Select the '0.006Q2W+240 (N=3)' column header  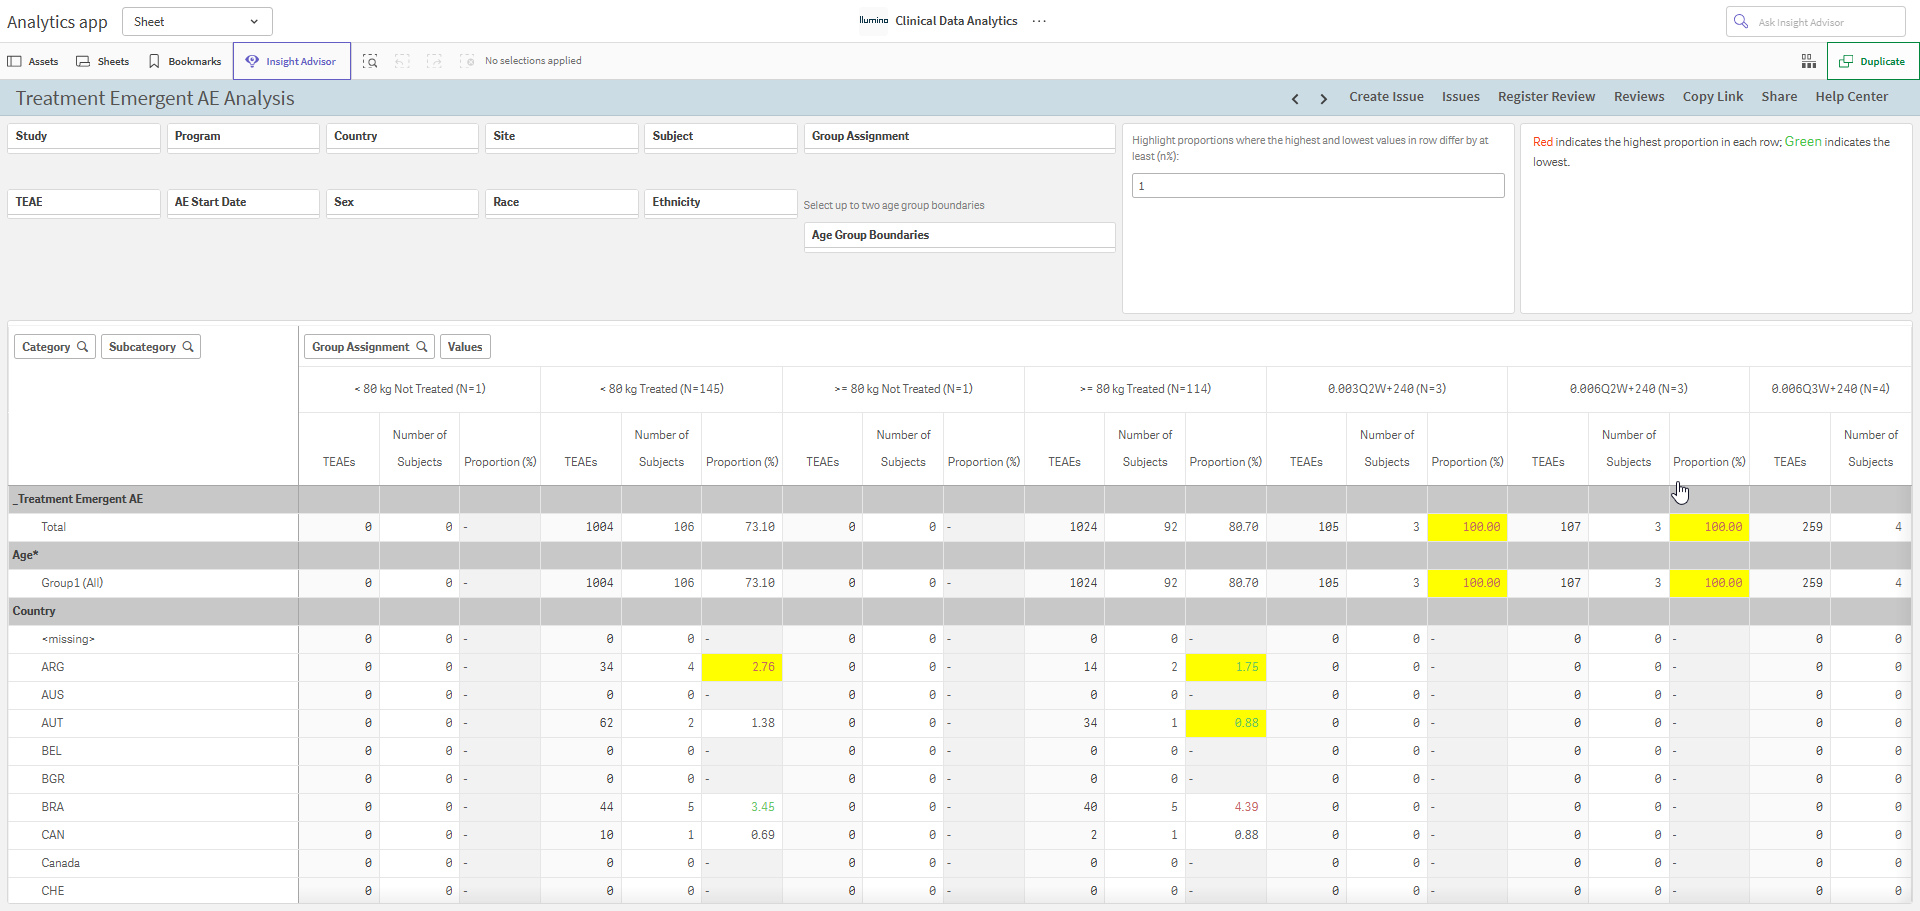pos(1629,389)
